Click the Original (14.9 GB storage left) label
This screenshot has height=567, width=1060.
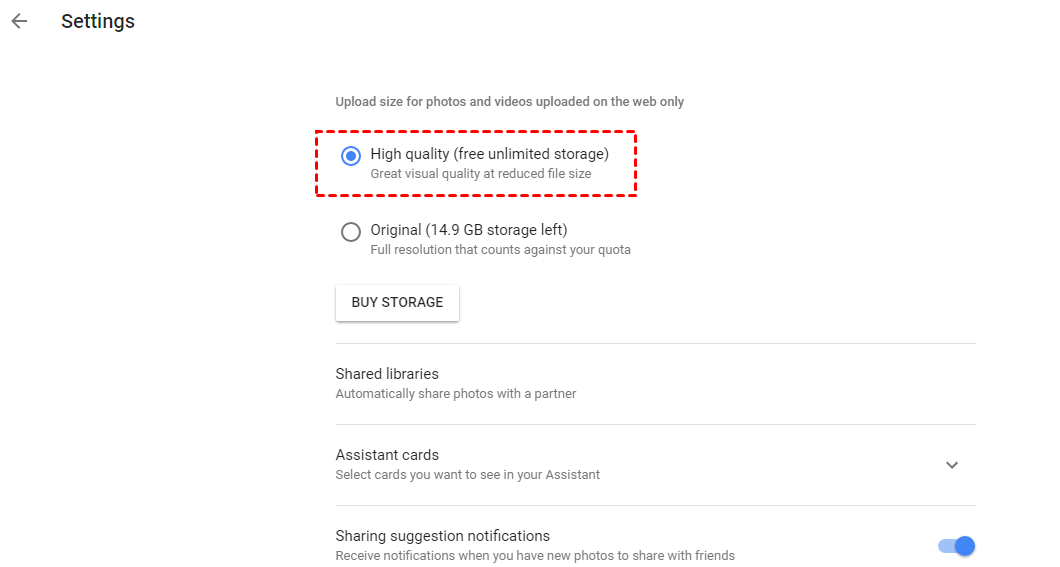pos(468,230)
